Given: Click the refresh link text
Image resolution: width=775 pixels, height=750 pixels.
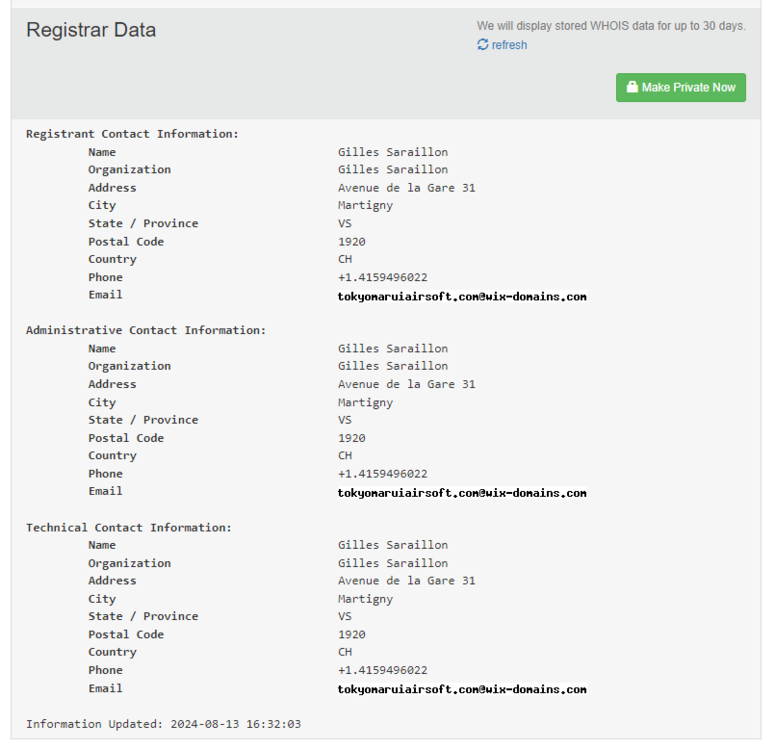Looking at the screenshot, I should click(x=509, y=45).
